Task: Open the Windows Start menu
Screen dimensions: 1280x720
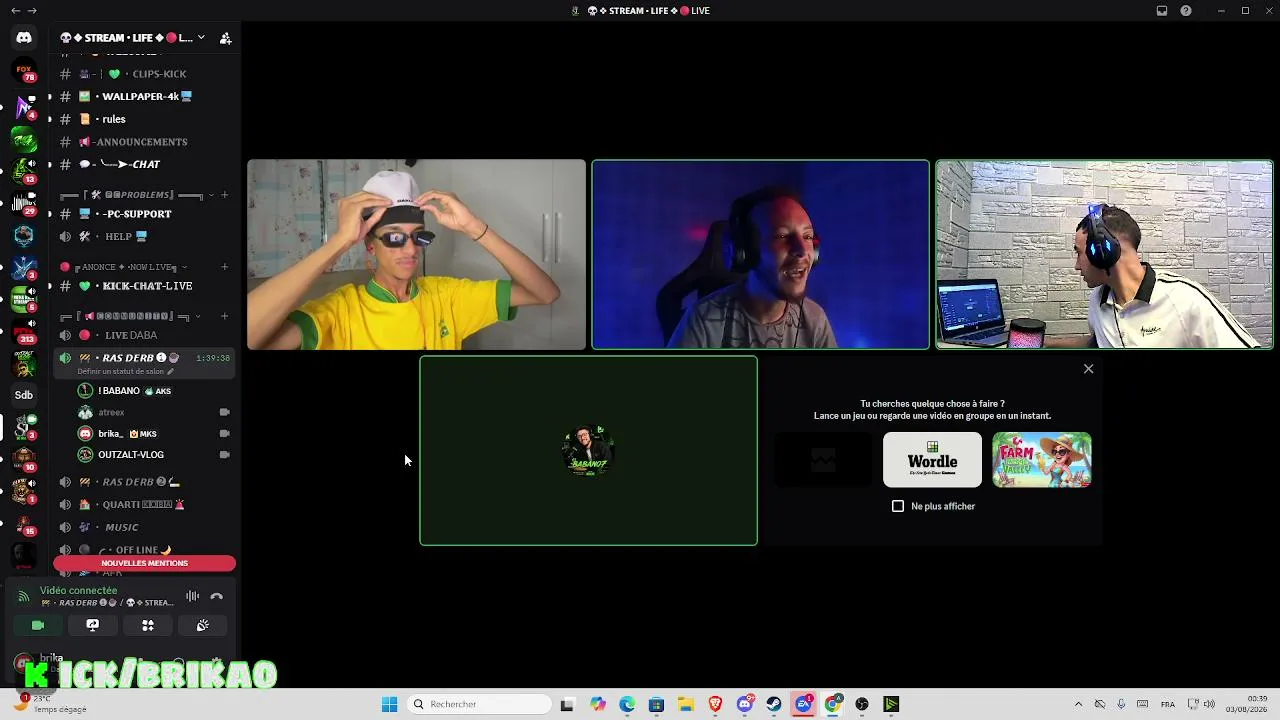Action: [x=390, y=704]
